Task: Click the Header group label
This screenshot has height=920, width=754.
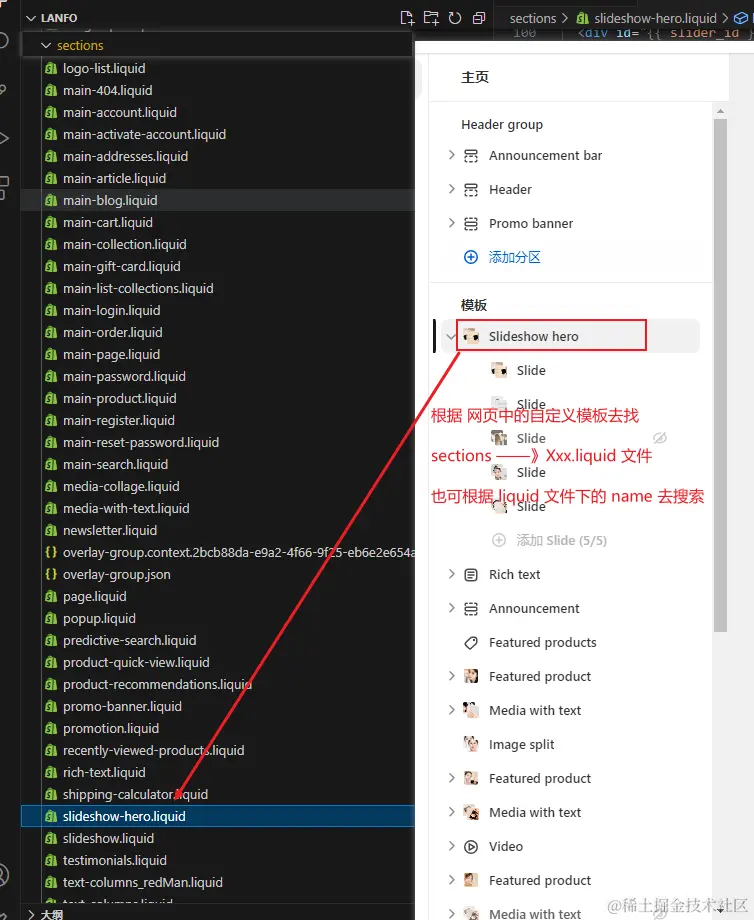Action: (x=502, y=124)
